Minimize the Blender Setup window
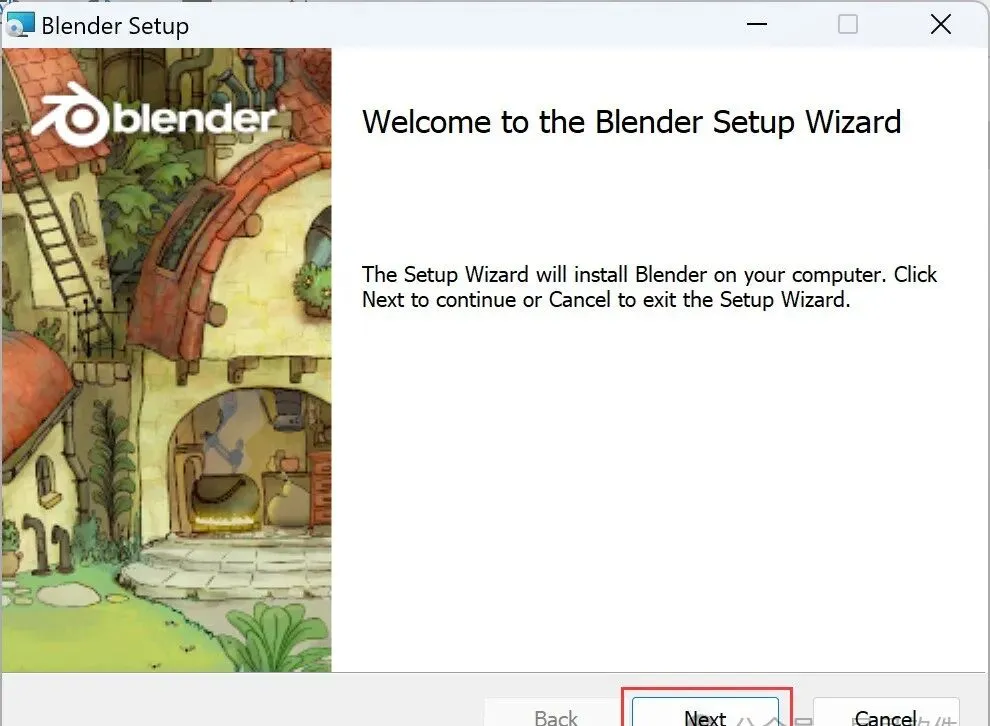The height and width of the screenshot is (726, 990). (x=756, y=25)
